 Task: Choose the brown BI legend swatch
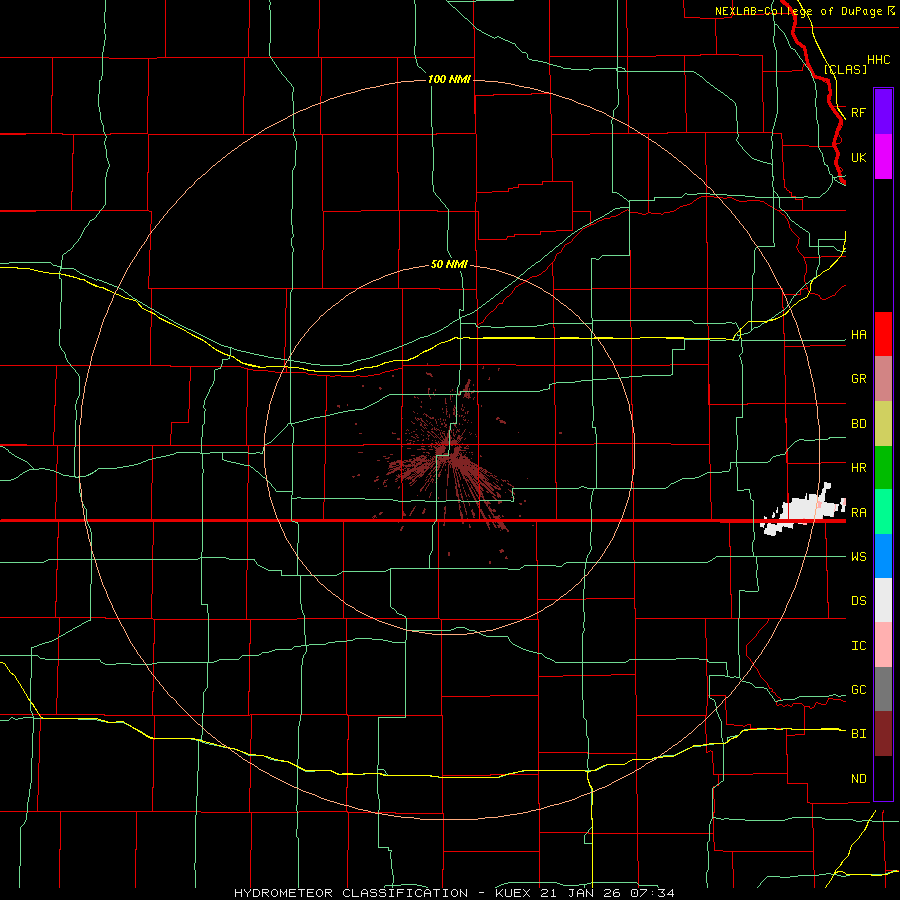coord(883,734)
